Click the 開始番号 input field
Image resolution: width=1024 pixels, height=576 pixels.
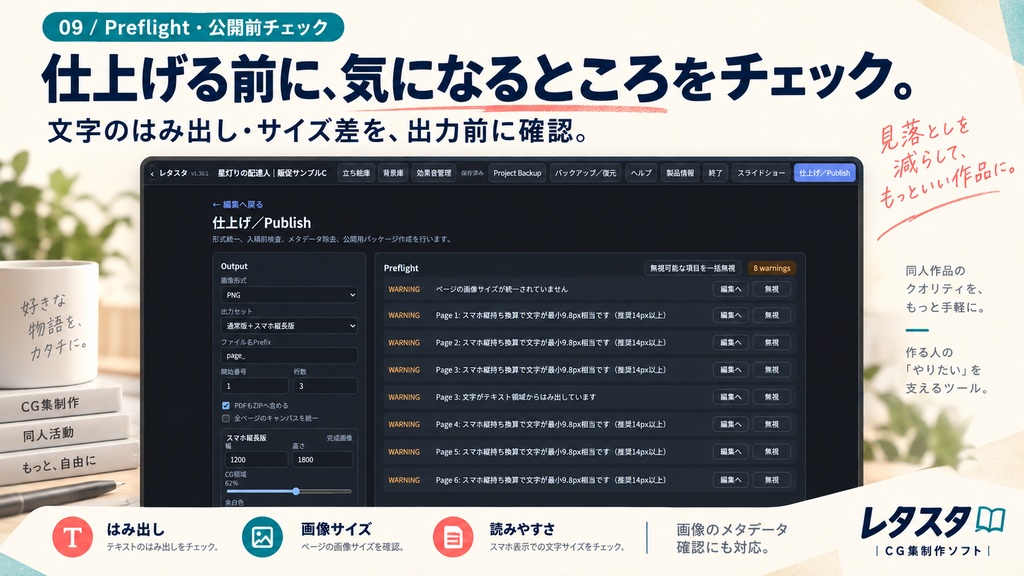[255, 386]
